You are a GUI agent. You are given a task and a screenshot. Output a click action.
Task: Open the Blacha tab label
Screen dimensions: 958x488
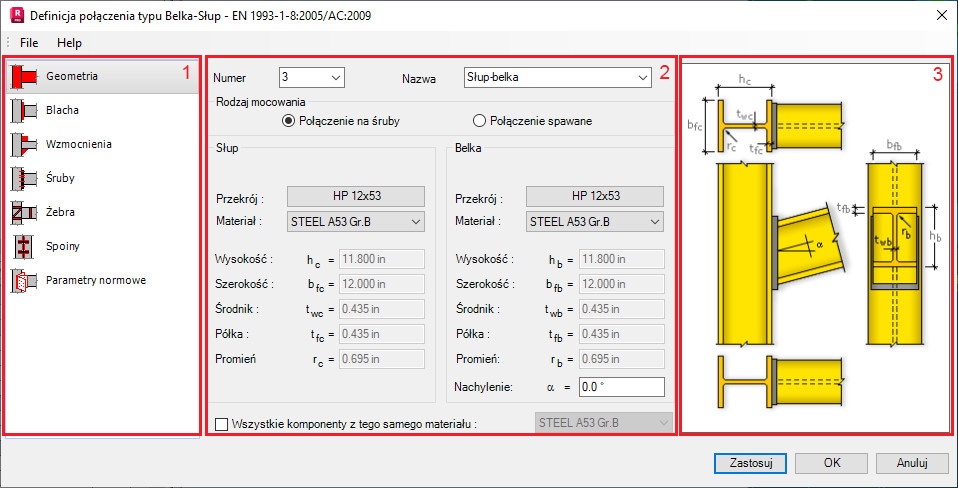[62, 111]
